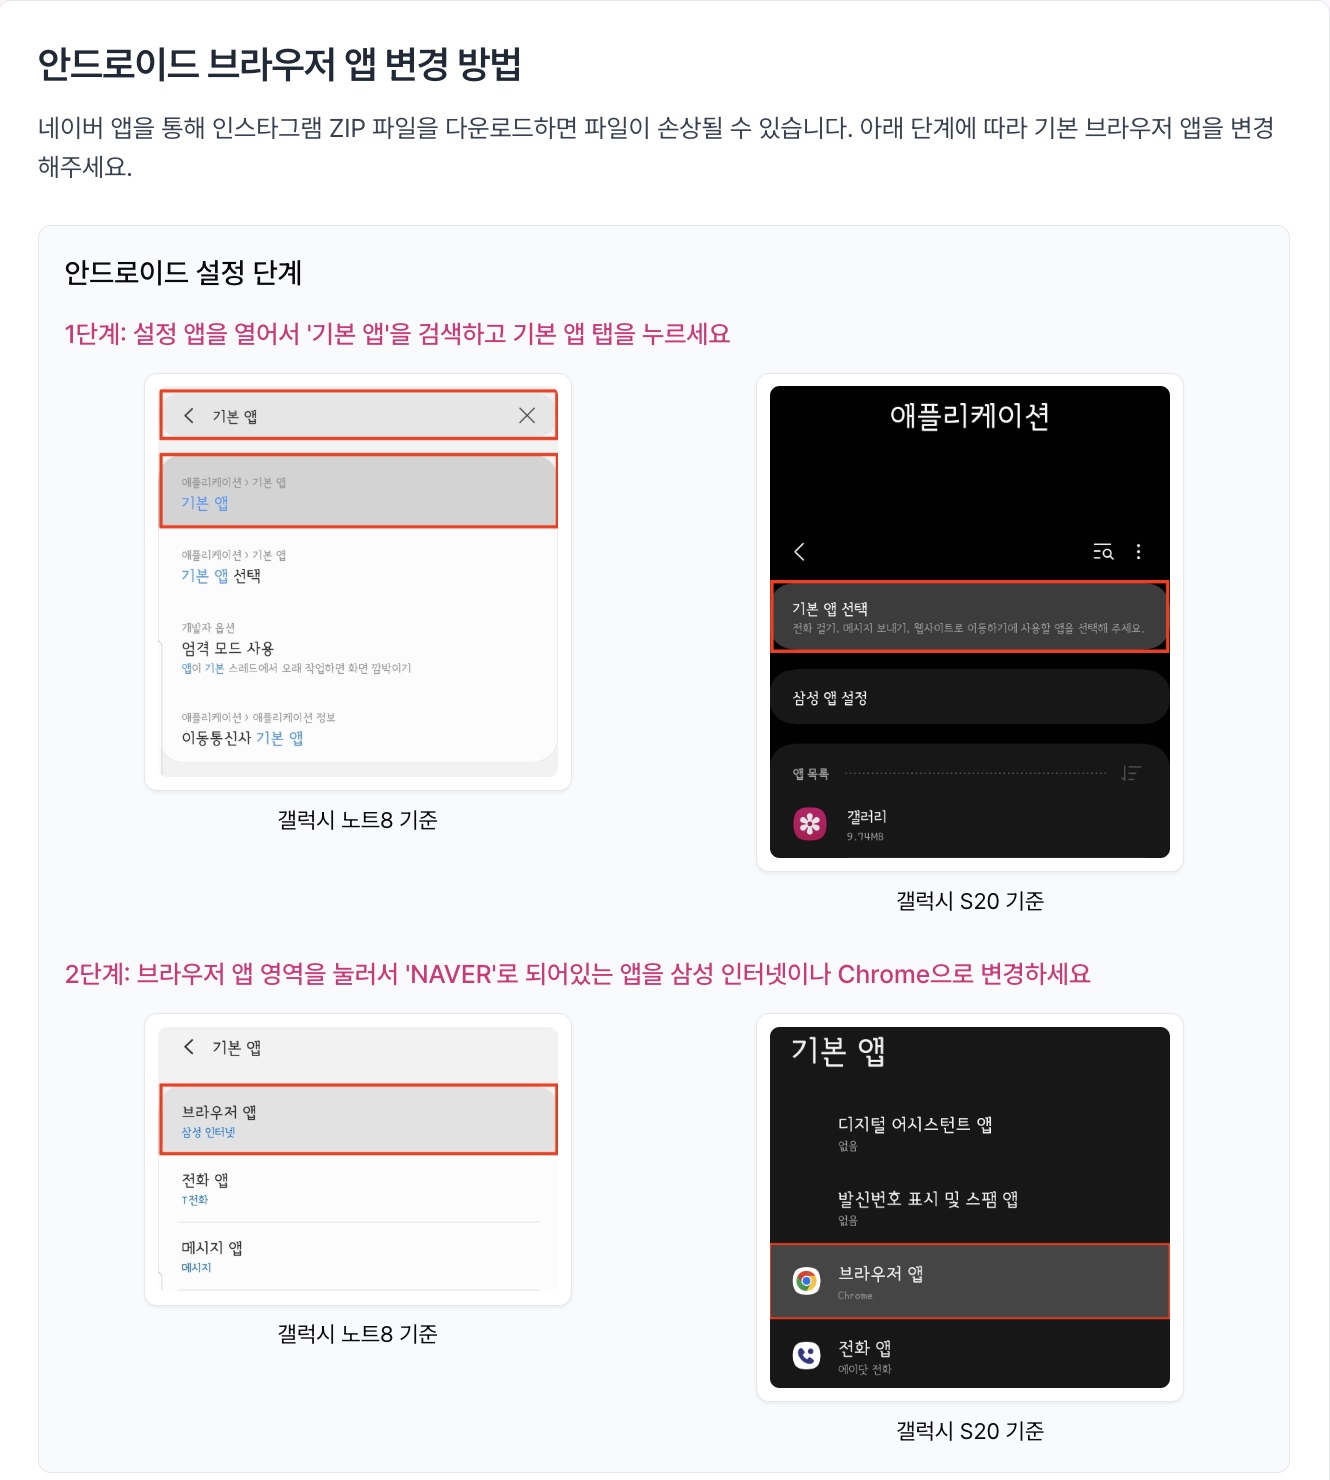Clear search with X icon in Note8 screenshot
Image resolution: width=1330 pixels, height=1480 pixels.
pyautogui.click(x=527, y=415)
